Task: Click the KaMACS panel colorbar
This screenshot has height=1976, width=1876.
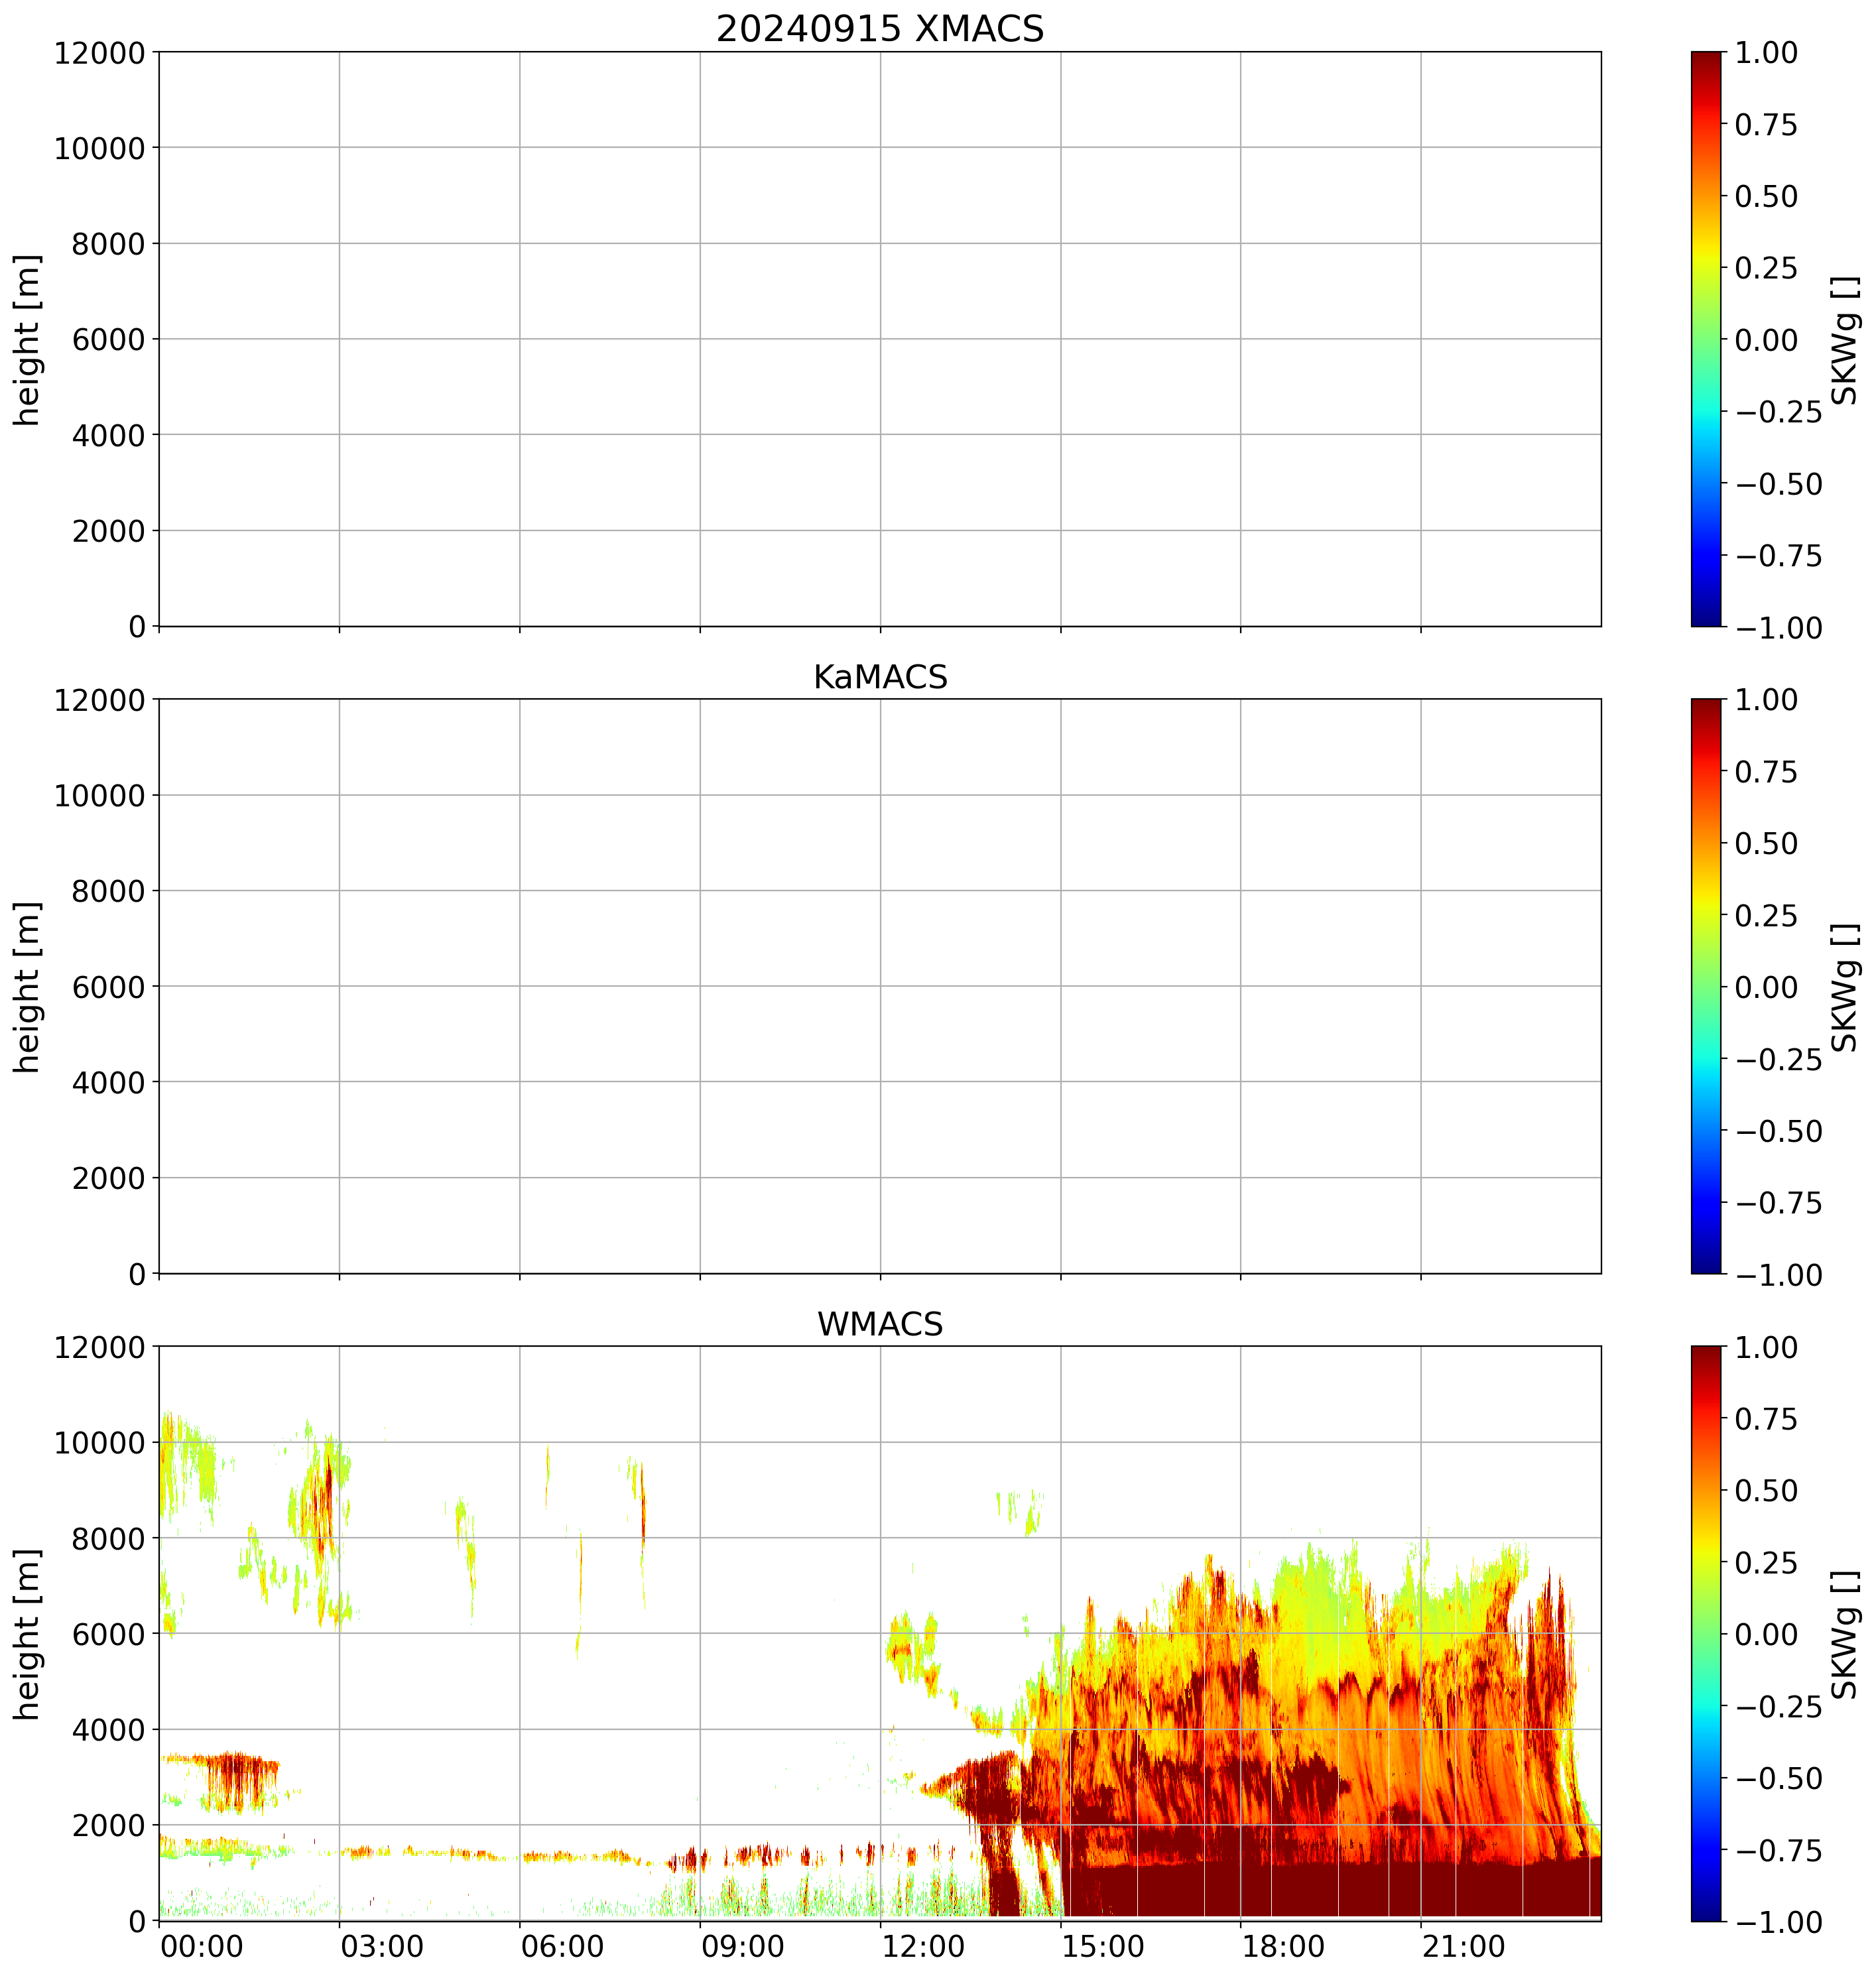Action: coord(1706,986)
